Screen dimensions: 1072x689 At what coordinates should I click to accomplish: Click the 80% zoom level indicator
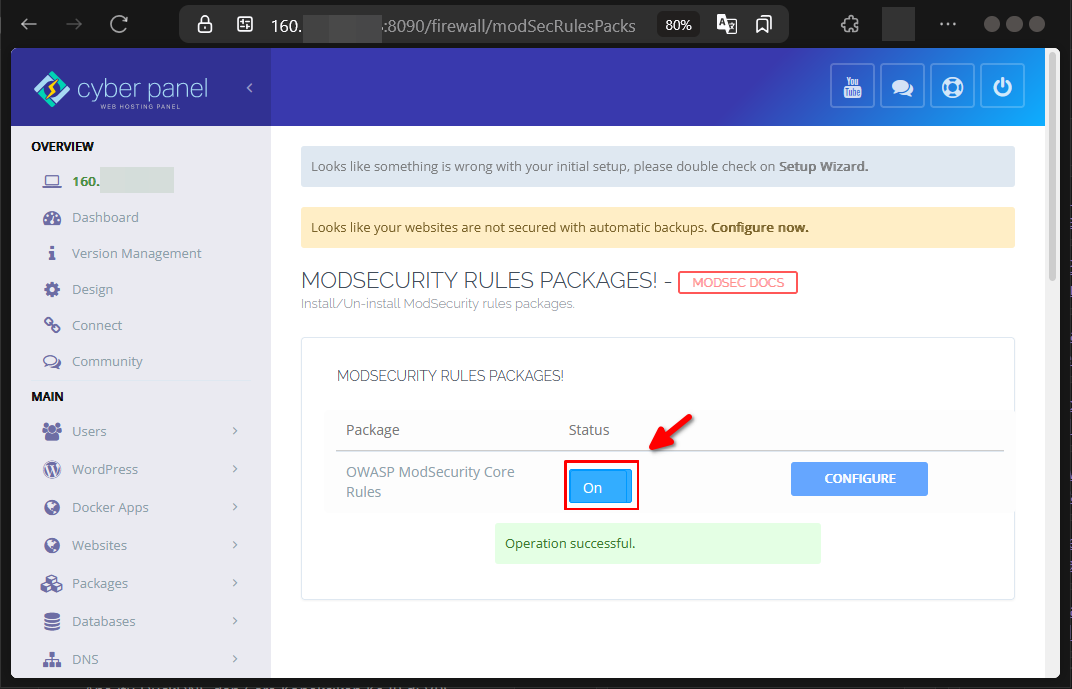click(x=678, y=25)
